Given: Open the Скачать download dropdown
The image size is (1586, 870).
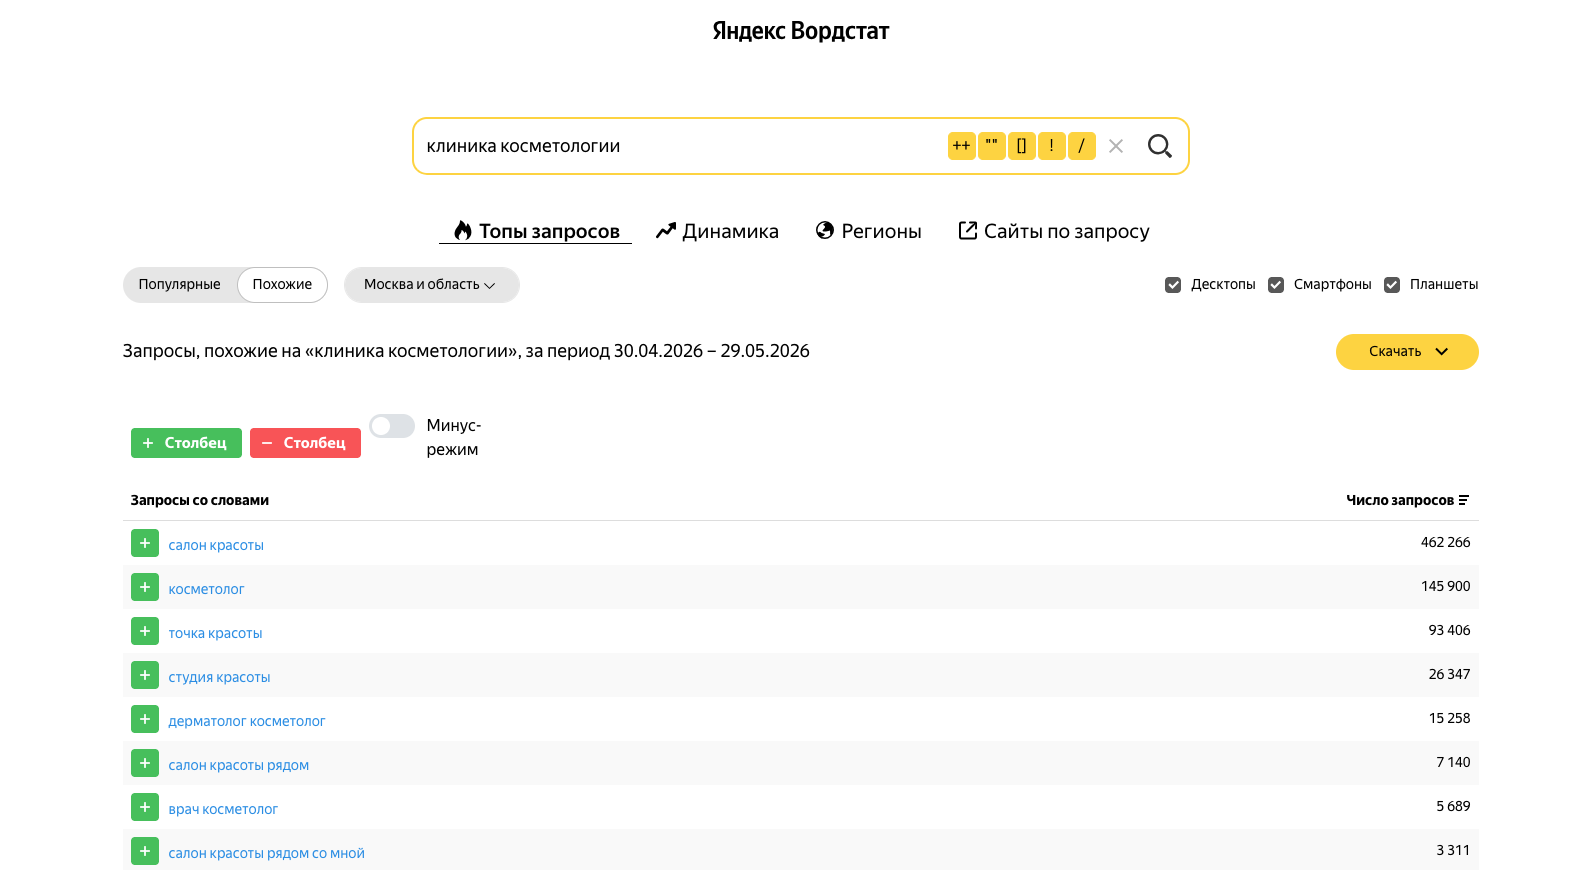Looking at the screenshot, I should [1407, 352].
